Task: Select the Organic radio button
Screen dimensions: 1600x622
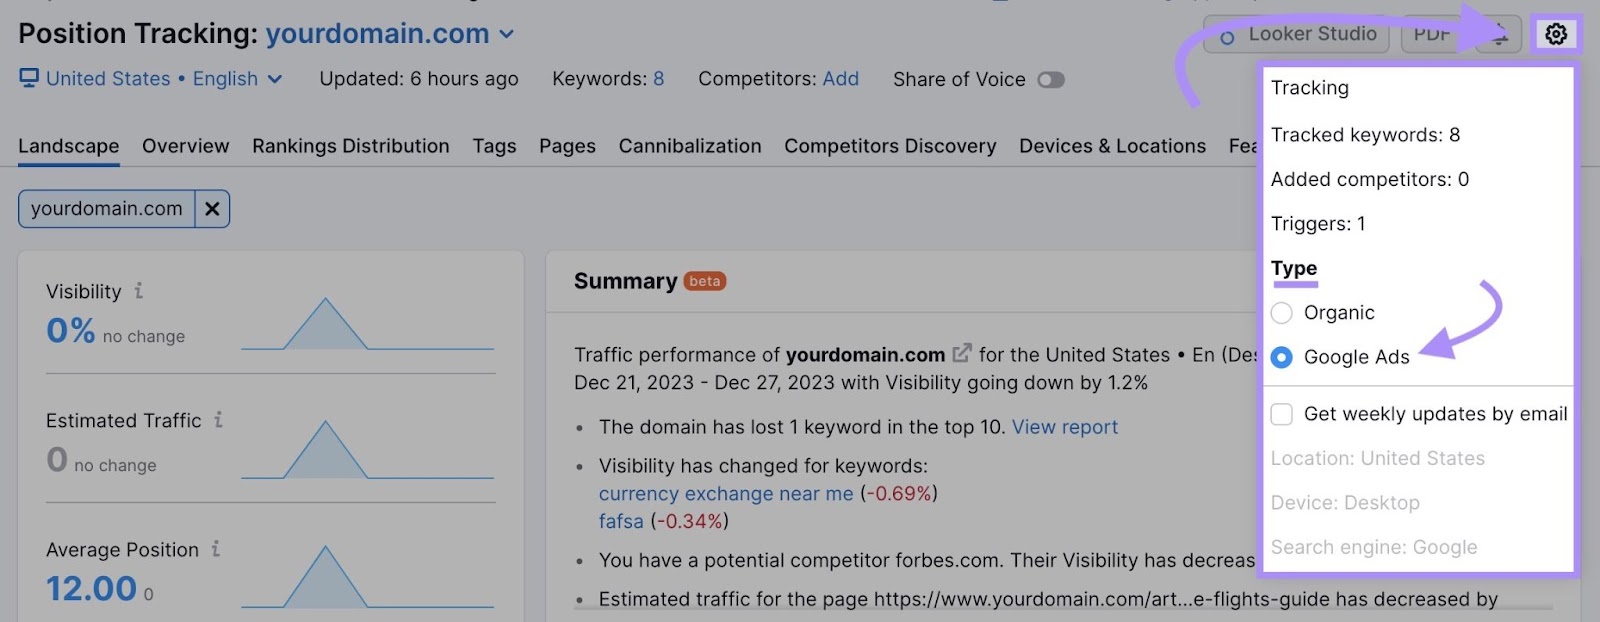Action: coord(1281,312)
